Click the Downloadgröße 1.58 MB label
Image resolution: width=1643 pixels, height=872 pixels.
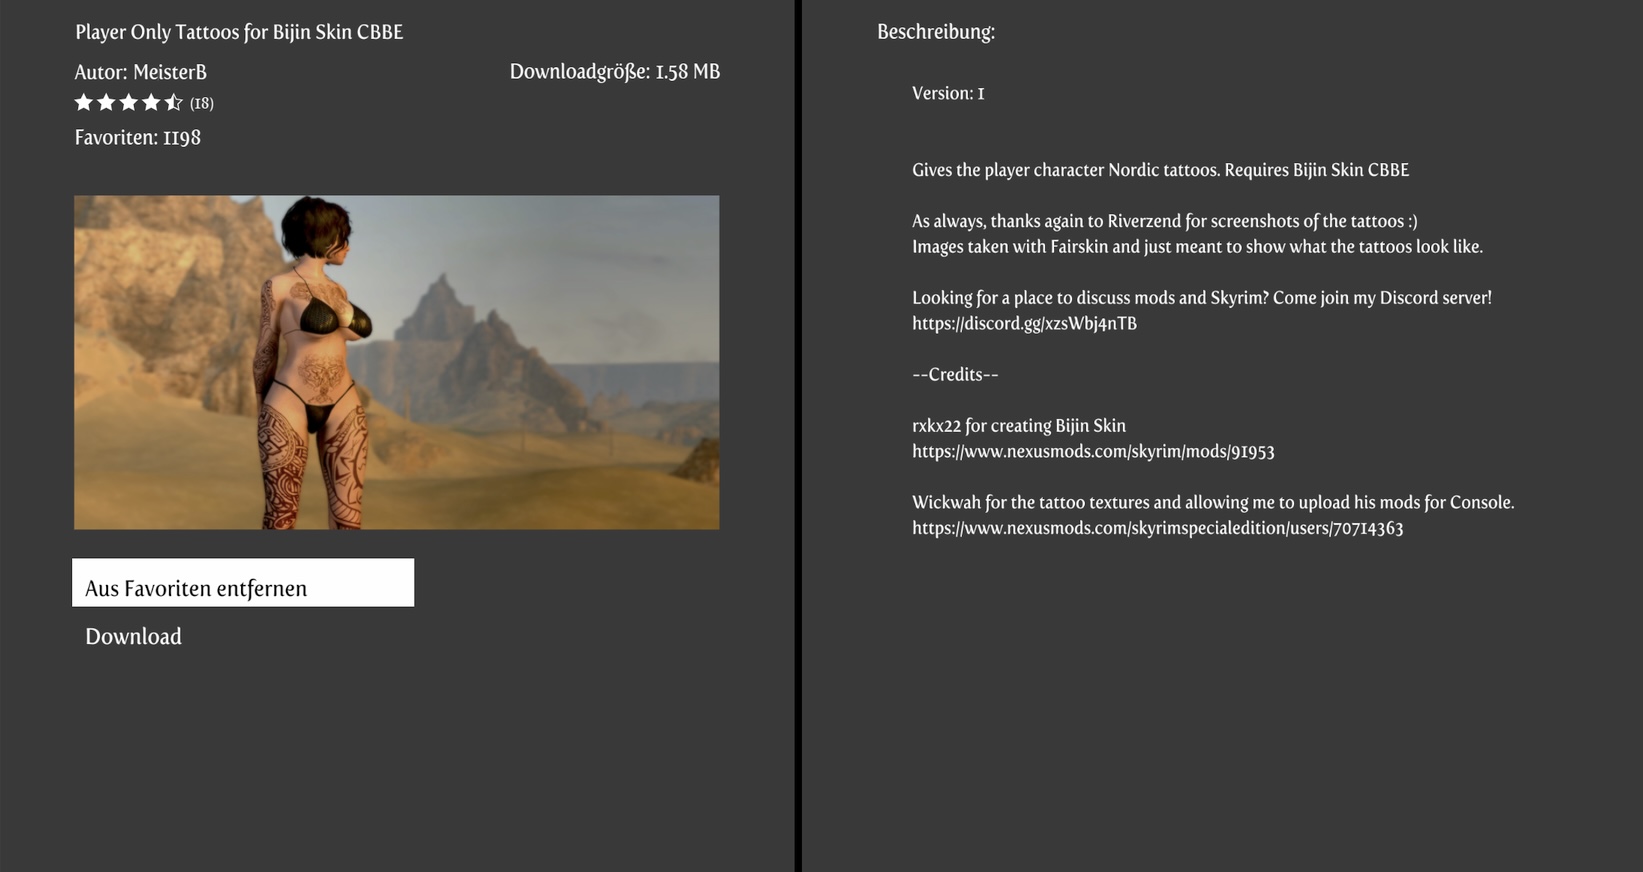(614, 72)
